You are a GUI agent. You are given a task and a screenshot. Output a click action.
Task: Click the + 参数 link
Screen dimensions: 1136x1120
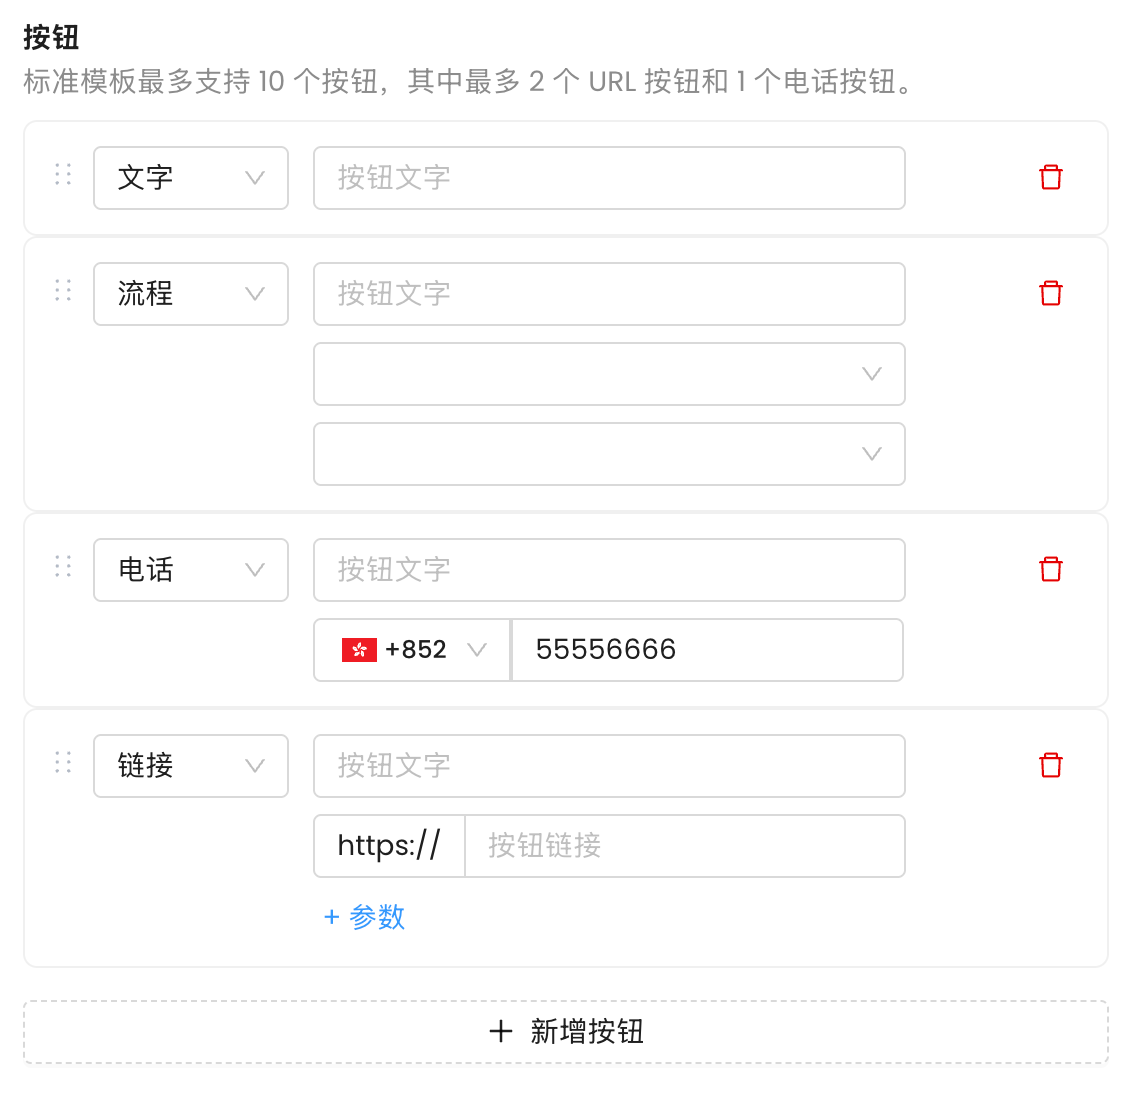365,917
